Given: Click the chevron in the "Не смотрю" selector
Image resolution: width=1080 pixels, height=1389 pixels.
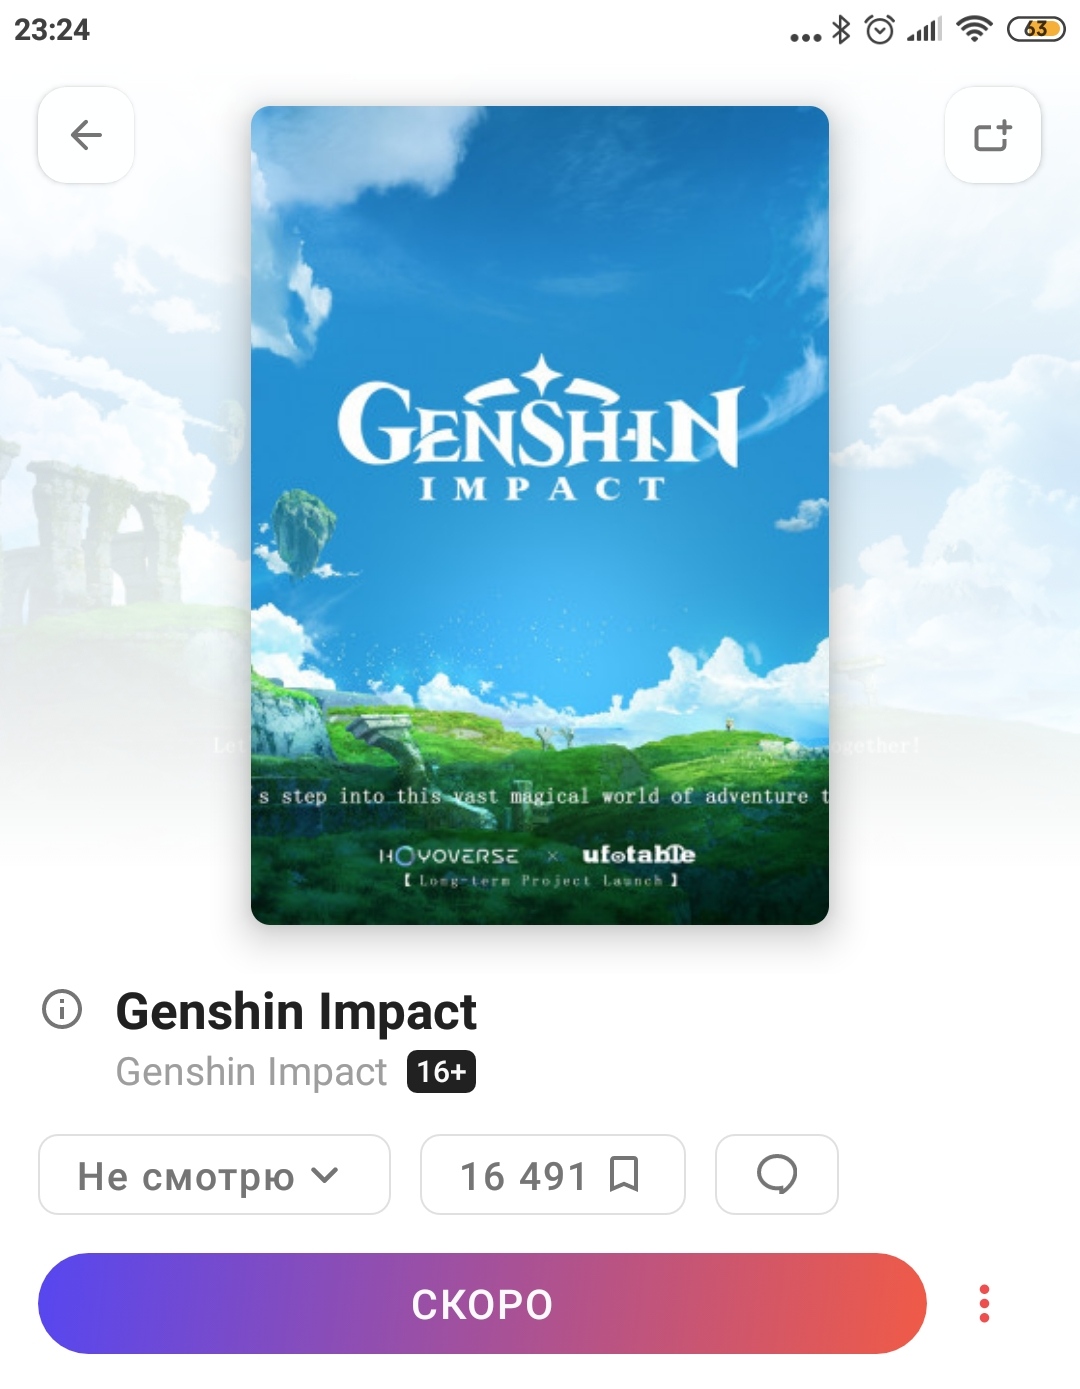Looking at the screenshot, I should coord(325,1175).
